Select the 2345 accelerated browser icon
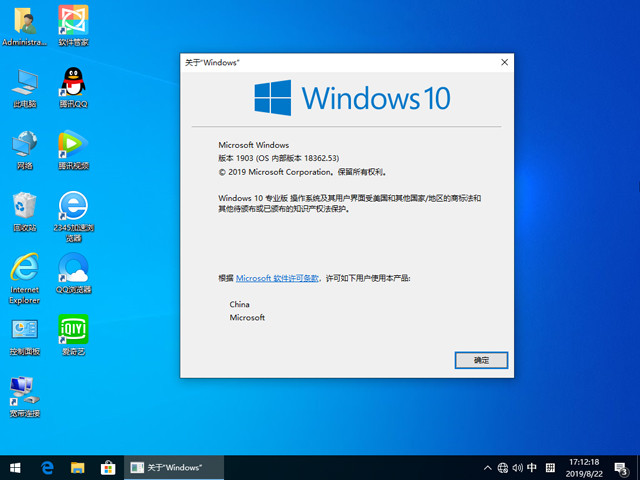 pos(73,207)
